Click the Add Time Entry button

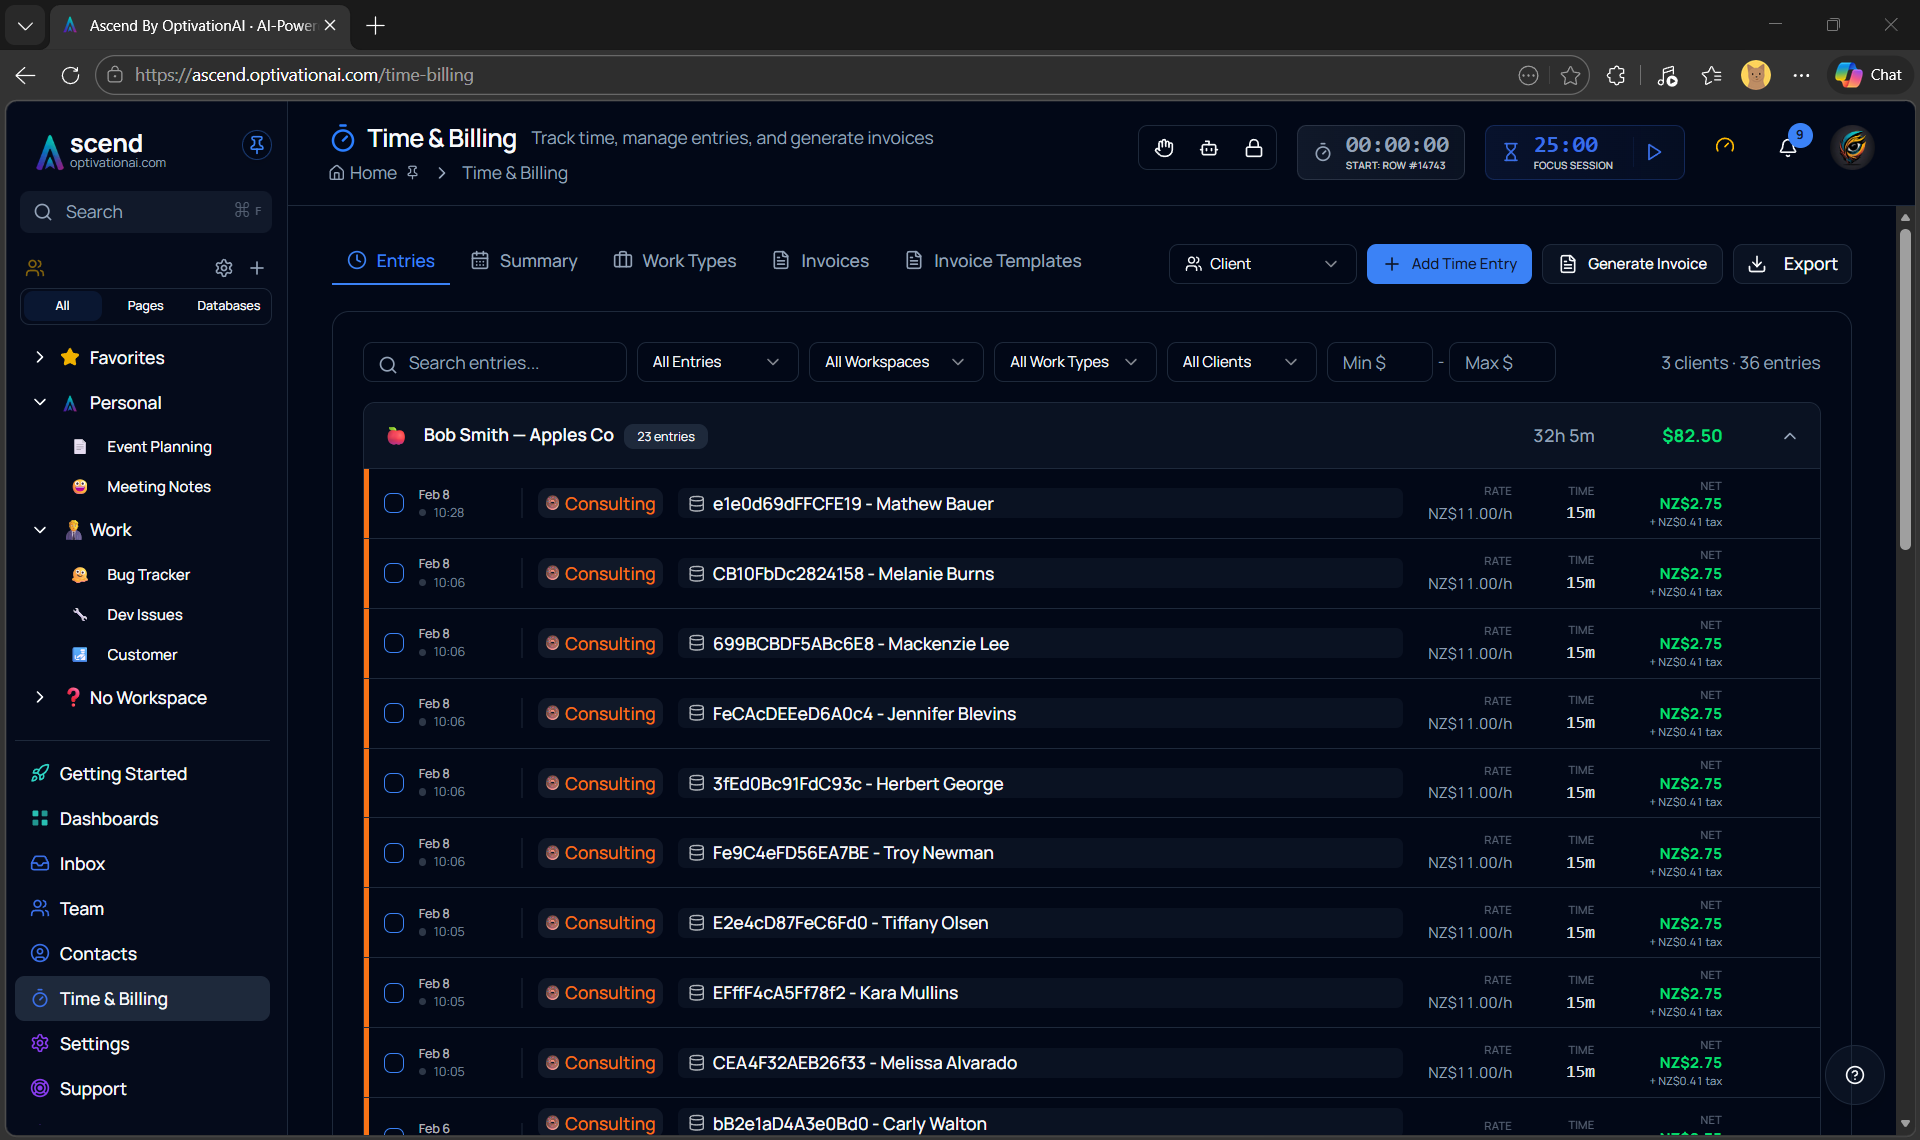click(x=1449, y=264)
